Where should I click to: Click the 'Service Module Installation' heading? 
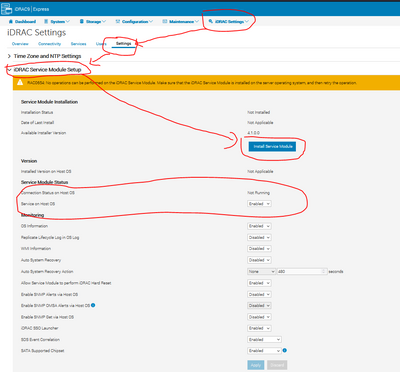pos(49,102)
